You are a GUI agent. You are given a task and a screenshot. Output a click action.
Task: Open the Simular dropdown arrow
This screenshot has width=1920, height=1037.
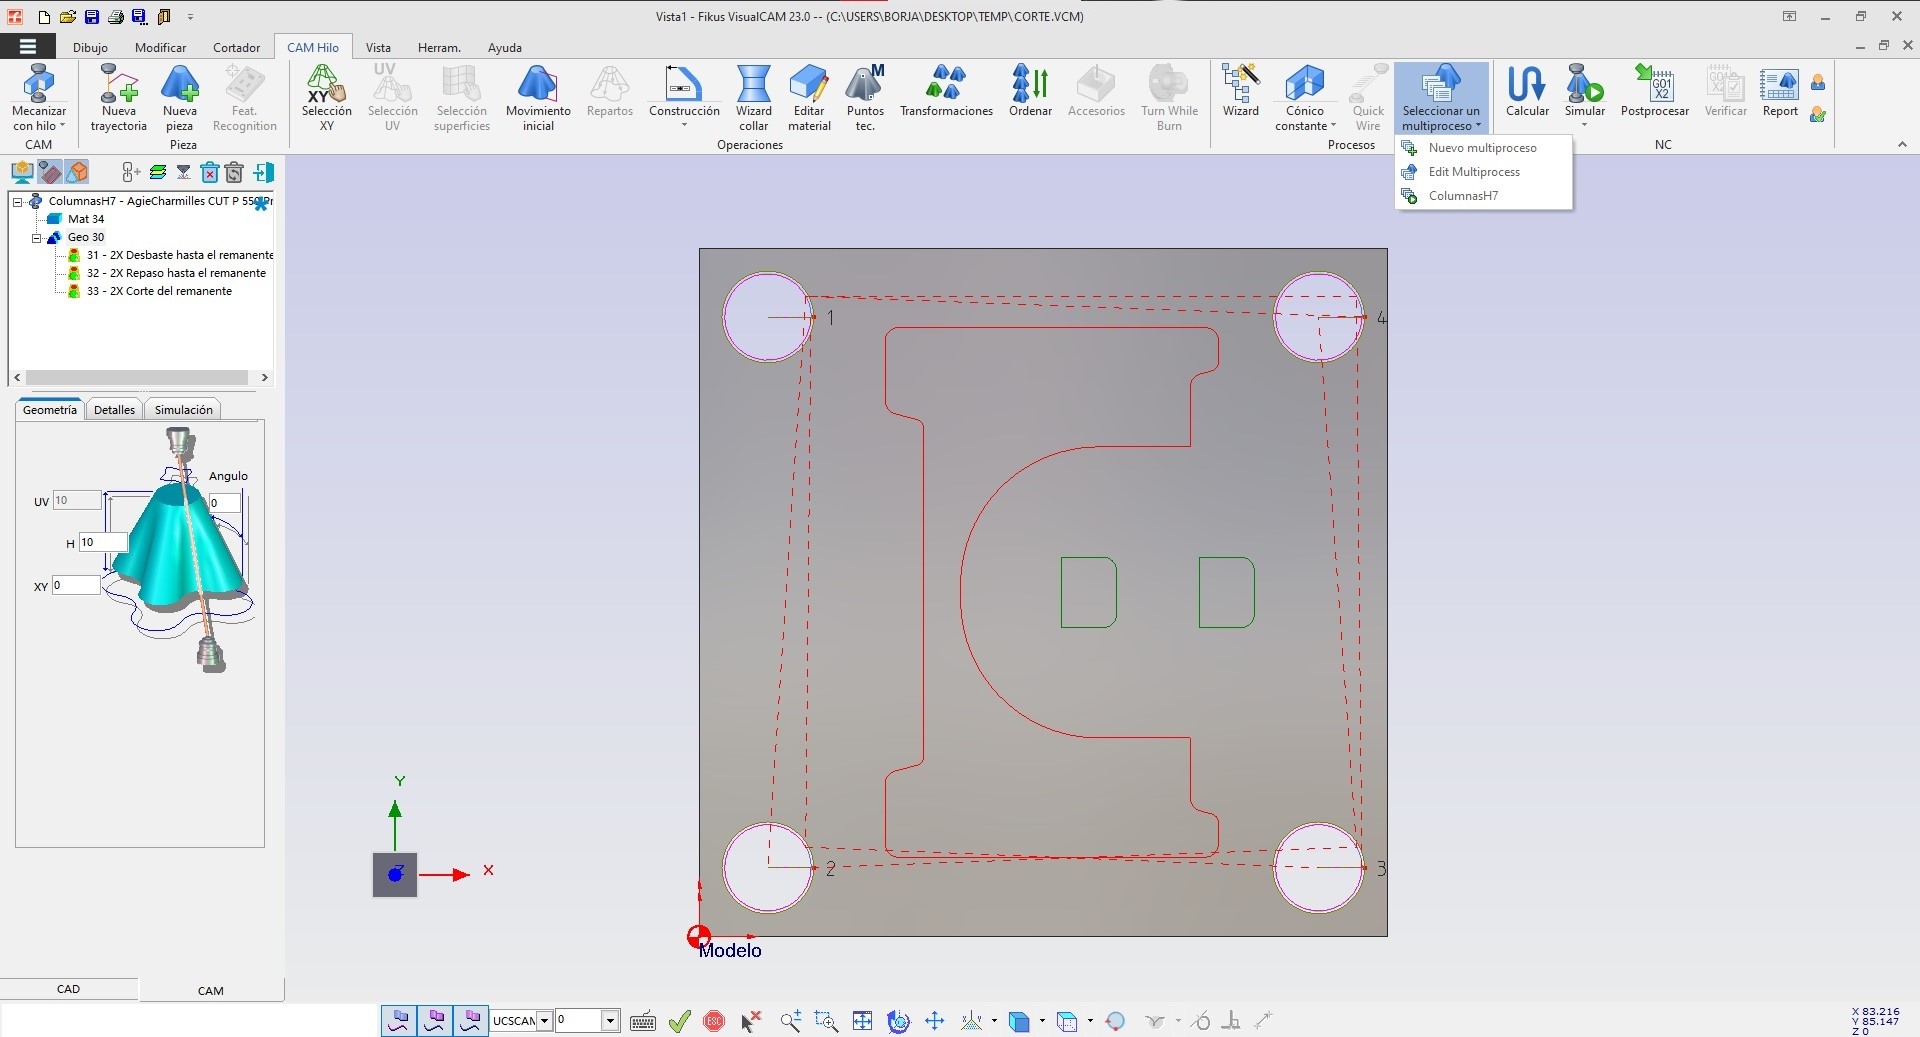pos(1584,124)
